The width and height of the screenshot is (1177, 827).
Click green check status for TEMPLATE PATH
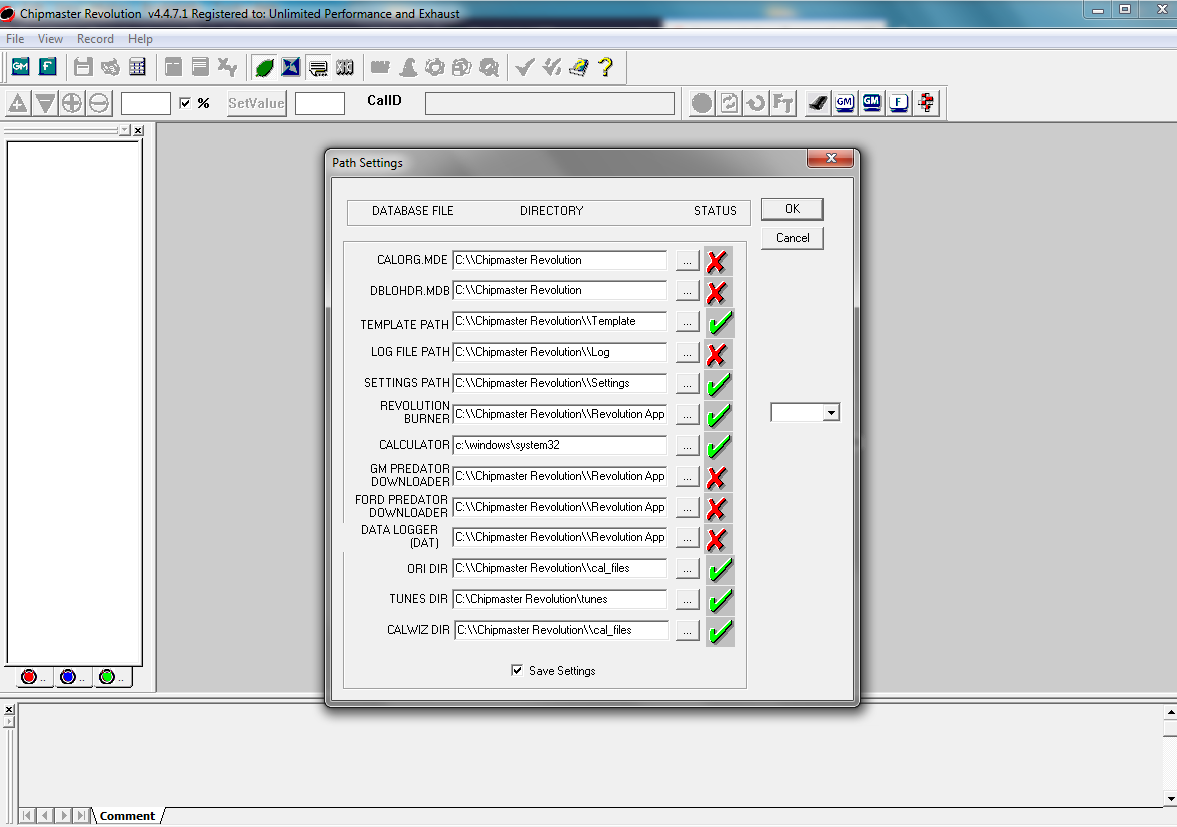(x=720, y=323)
